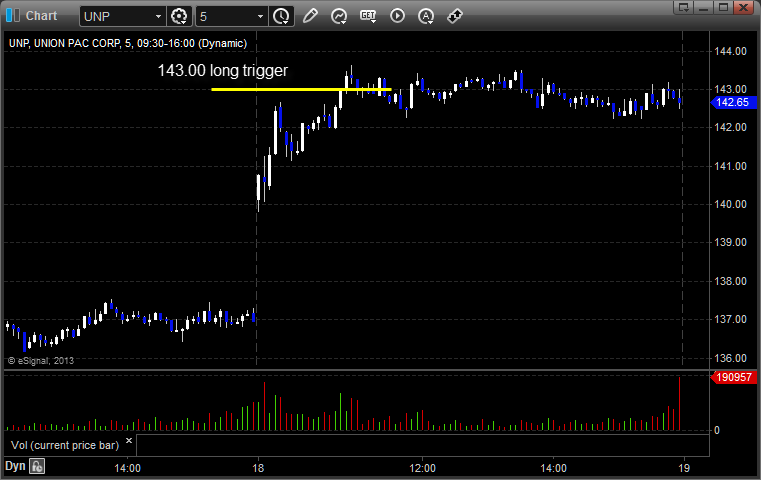
Task: Click the Chart title text in toolbar
Action: click(x=41, y=16)
